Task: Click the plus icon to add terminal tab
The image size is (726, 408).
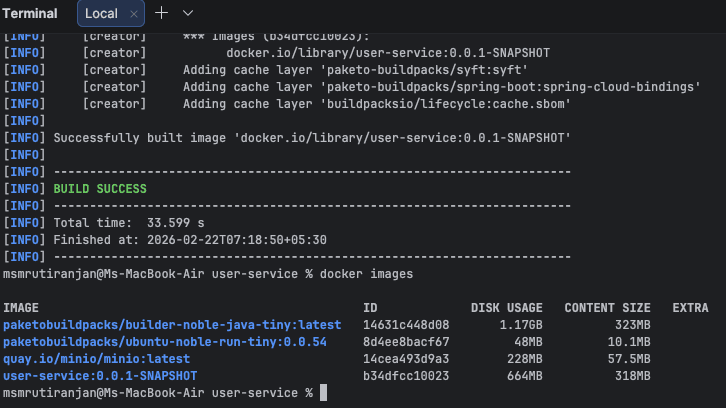Action: pyautogui.click(x=162, y=13)
